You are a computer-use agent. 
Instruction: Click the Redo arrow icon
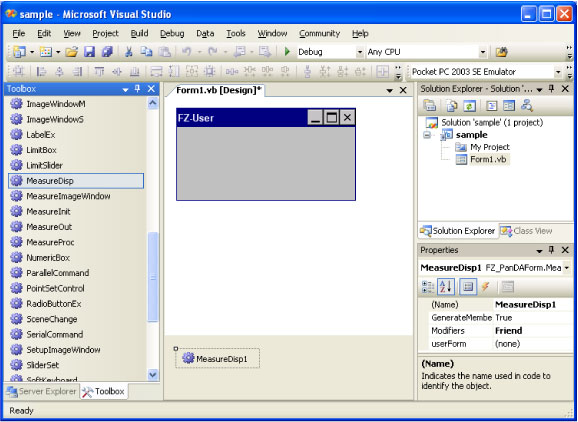click(213, 52)
